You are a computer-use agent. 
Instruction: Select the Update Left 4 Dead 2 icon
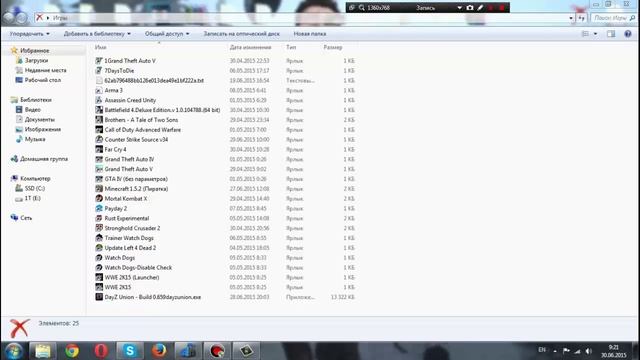coord(99,248)
